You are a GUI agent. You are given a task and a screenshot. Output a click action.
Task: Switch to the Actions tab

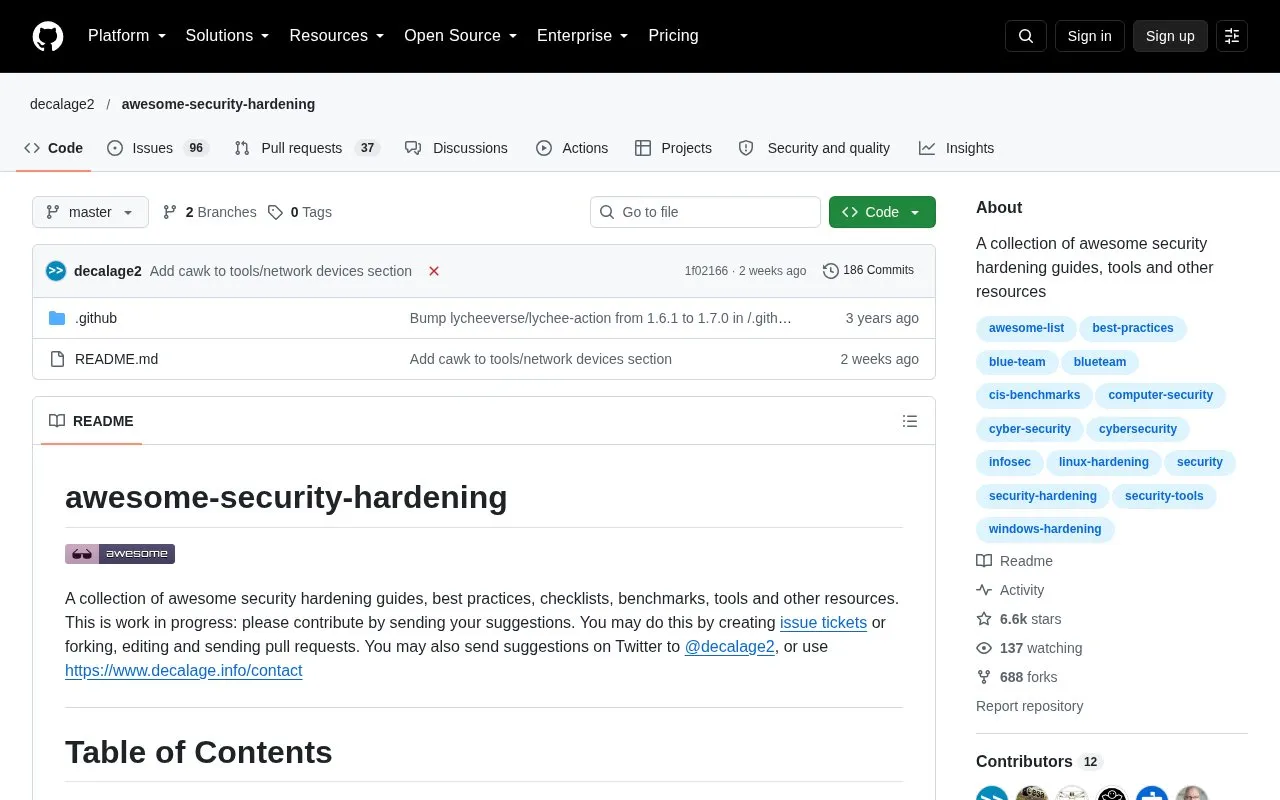coord(572,148)
